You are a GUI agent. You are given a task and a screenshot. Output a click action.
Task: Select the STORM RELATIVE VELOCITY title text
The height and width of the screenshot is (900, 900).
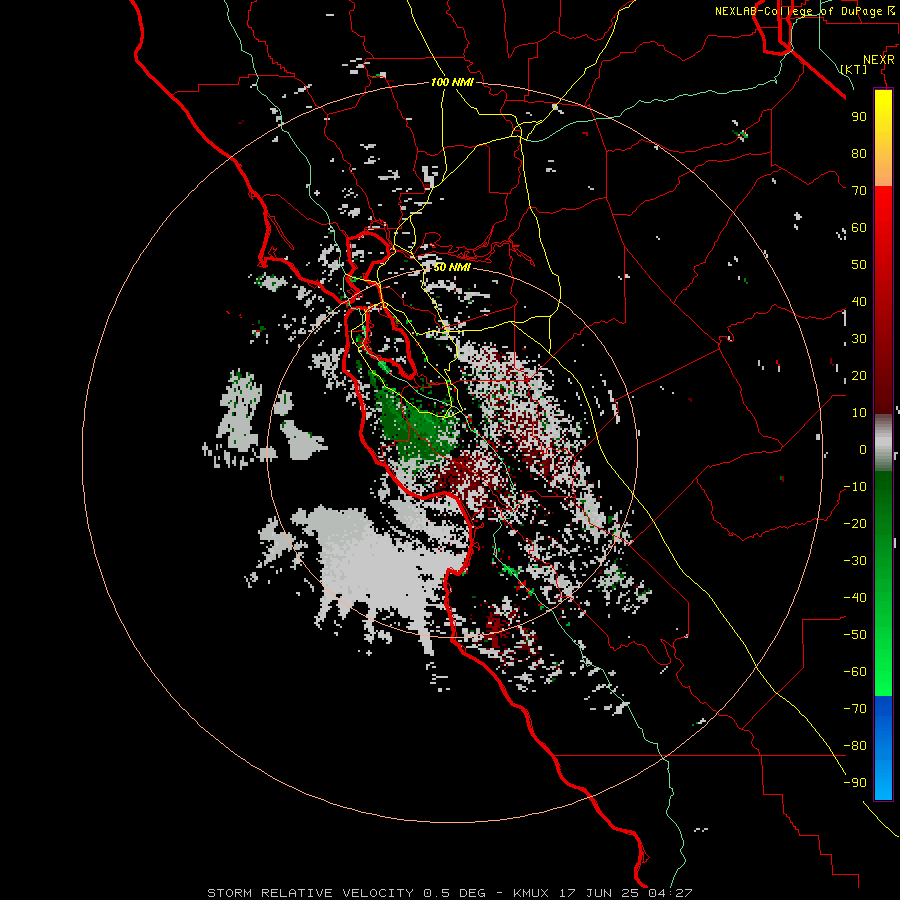pos(310,893)
